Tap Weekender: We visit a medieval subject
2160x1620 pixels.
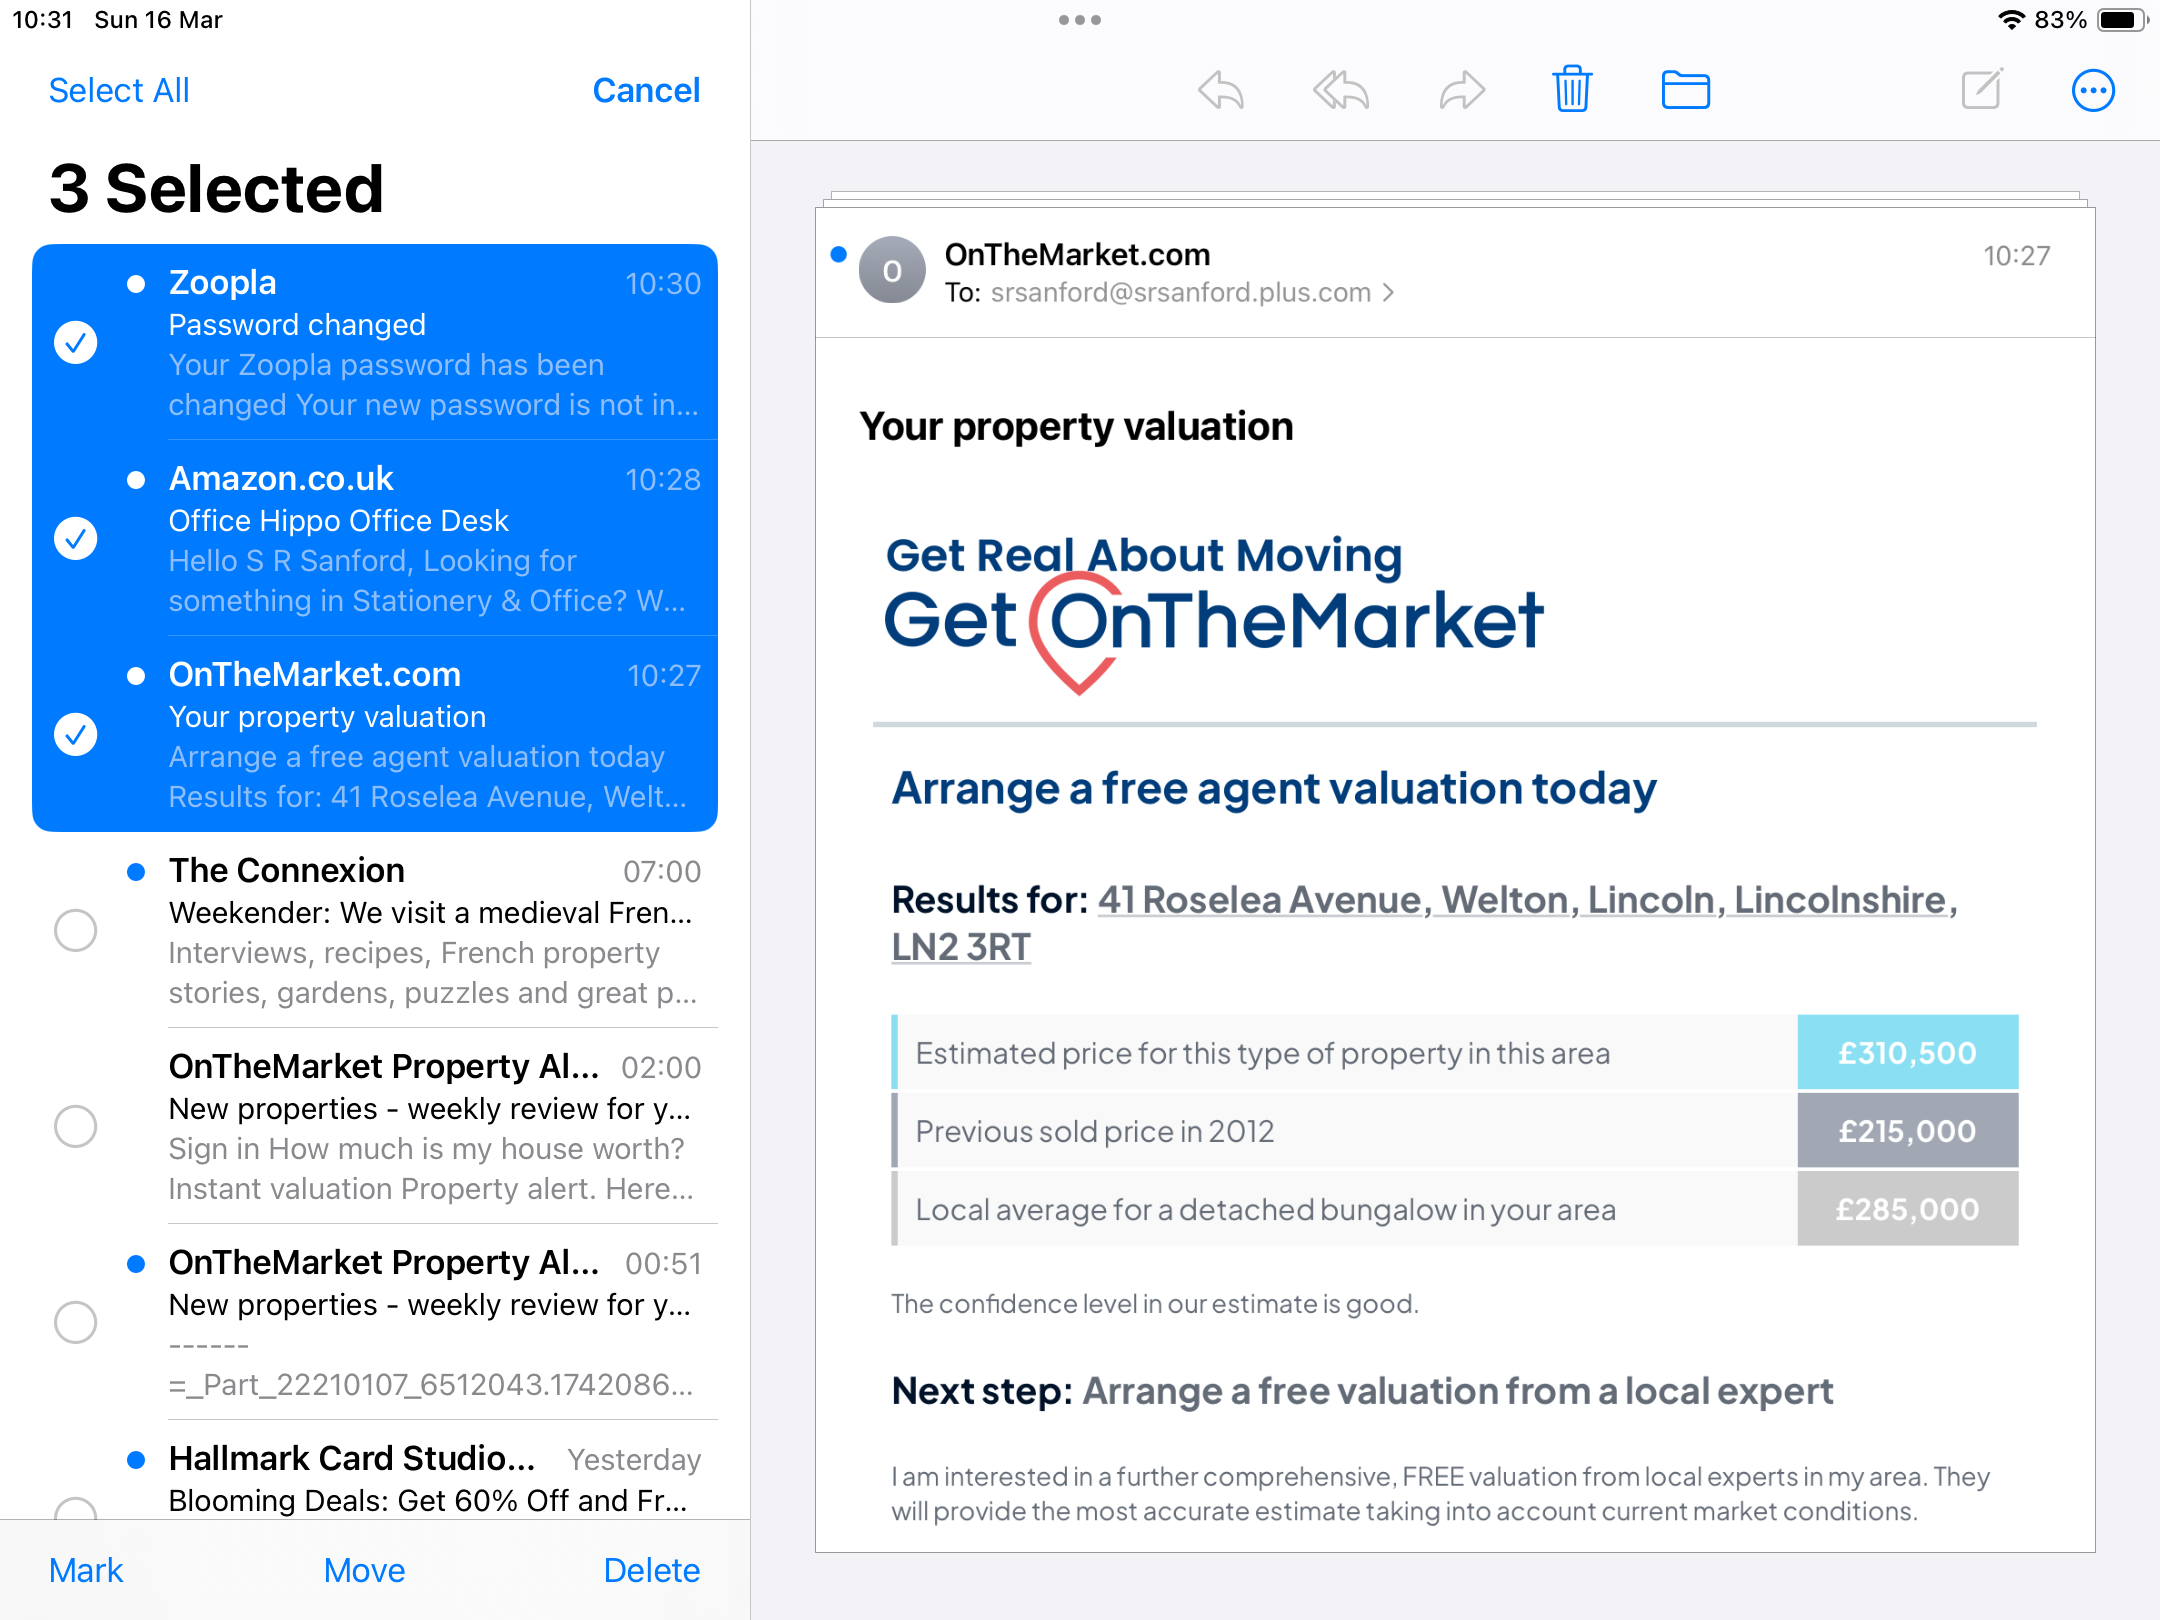coord(430,913)
